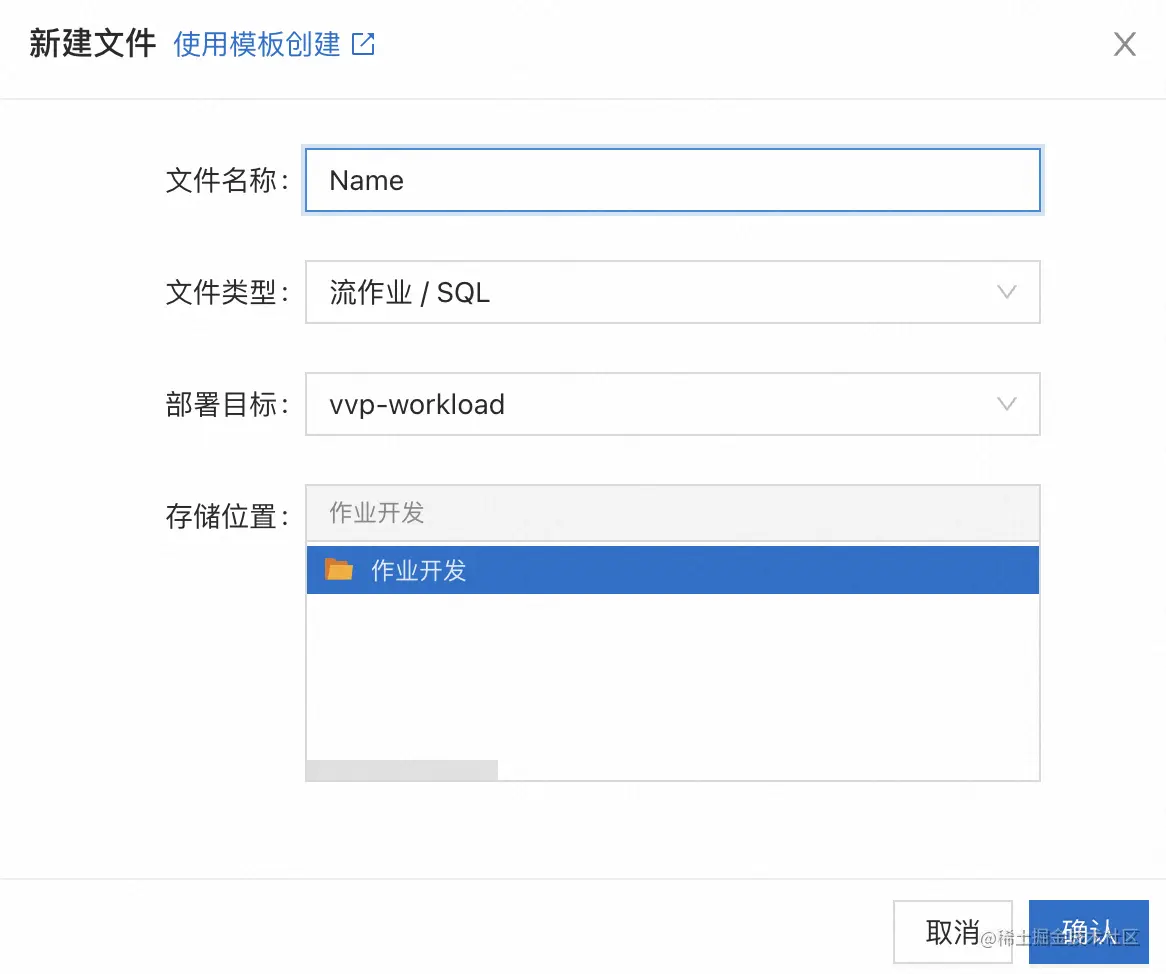The image size is (1166, 974).
Task: Click the horizontal scrollbar in the folder tree
Action: [402, 770]
